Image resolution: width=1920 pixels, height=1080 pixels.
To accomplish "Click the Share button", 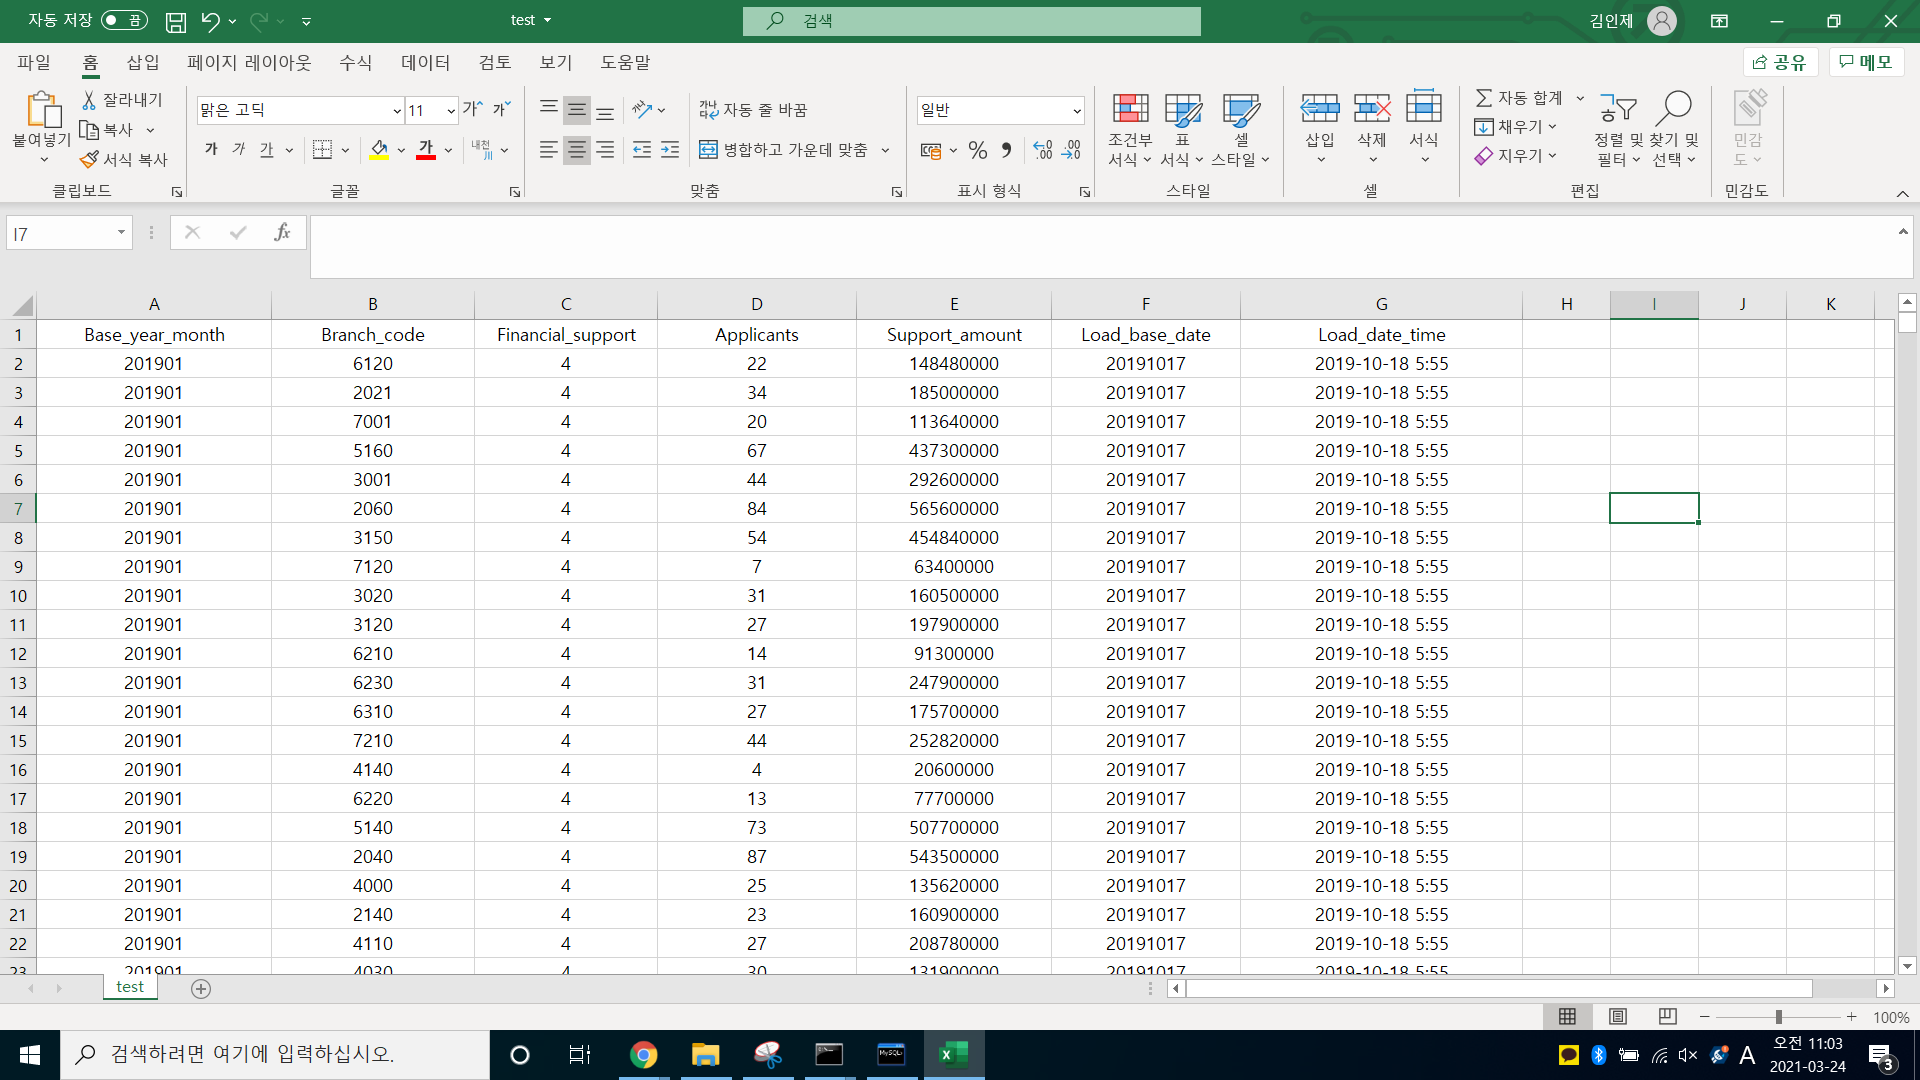I will 1780,62.
